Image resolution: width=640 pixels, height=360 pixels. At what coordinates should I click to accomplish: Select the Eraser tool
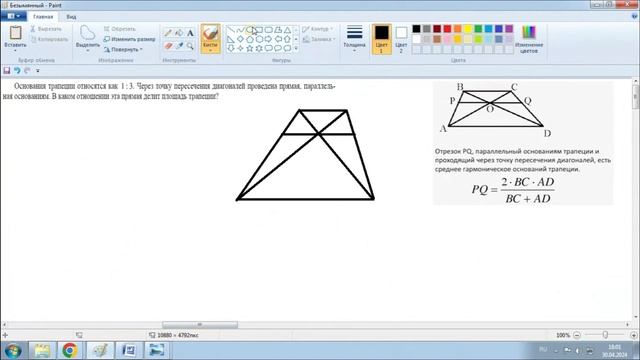pyautogui.click(x=168, y=46)
